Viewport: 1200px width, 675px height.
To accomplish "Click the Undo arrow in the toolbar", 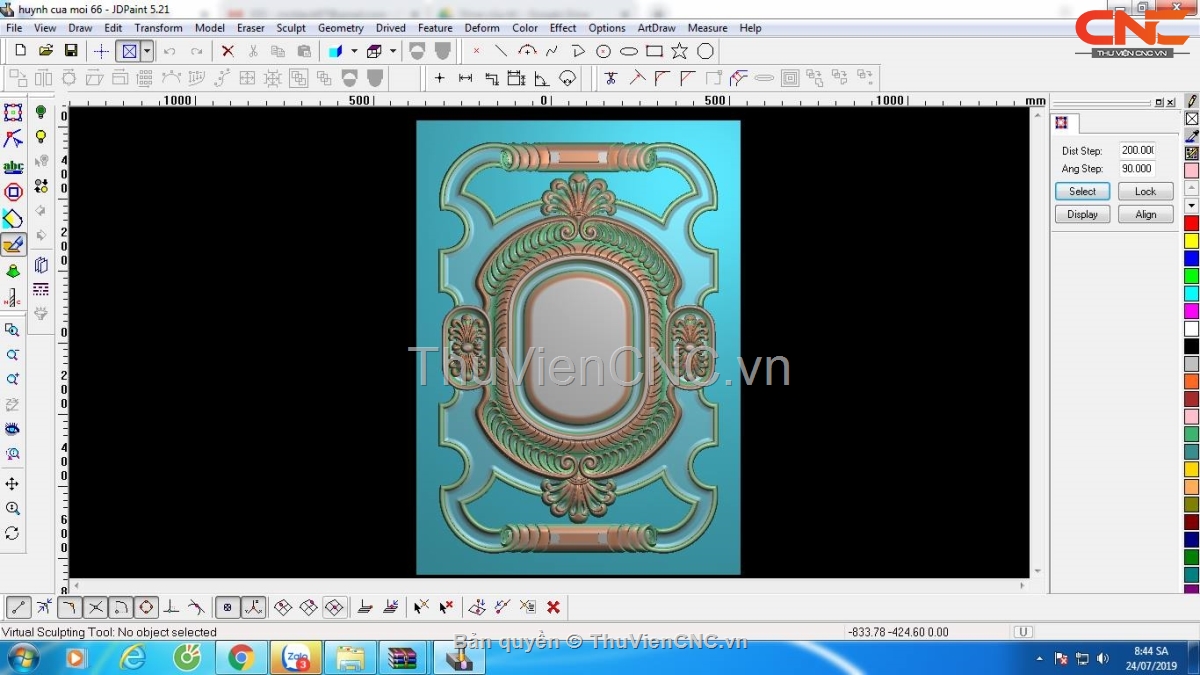I will tap(170, 51).
